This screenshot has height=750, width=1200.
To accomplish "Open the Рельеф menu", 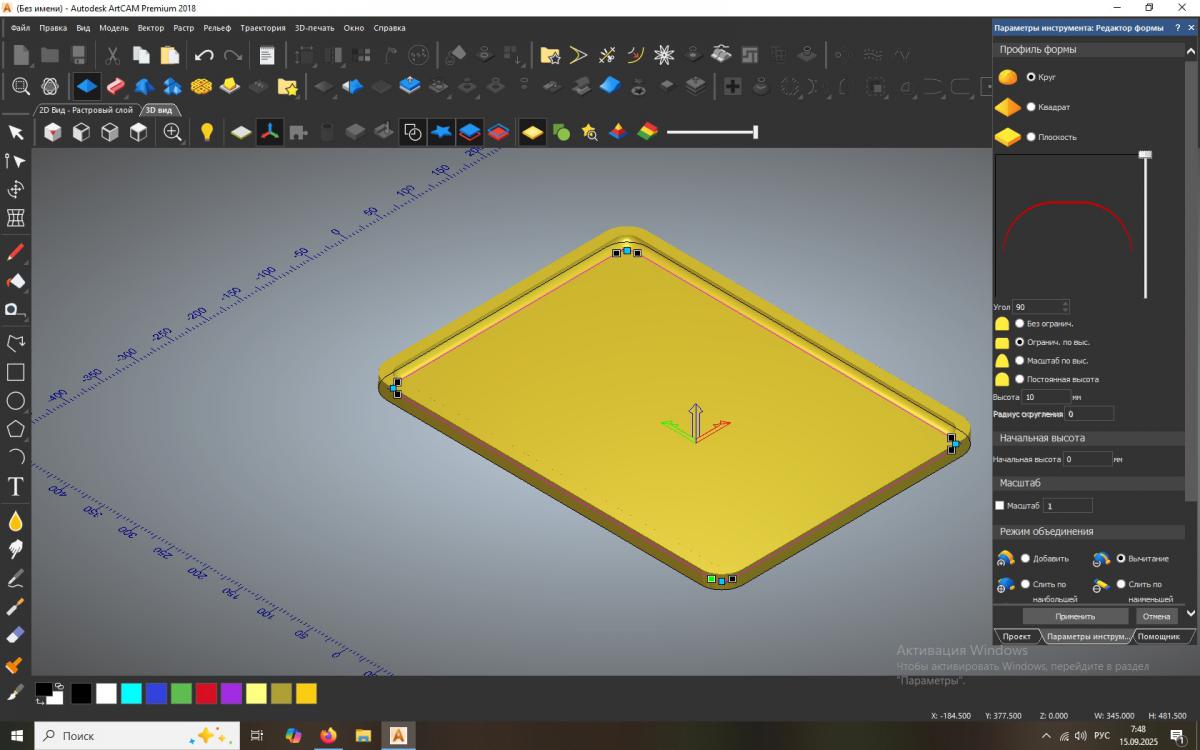I will tap(216, 28).
